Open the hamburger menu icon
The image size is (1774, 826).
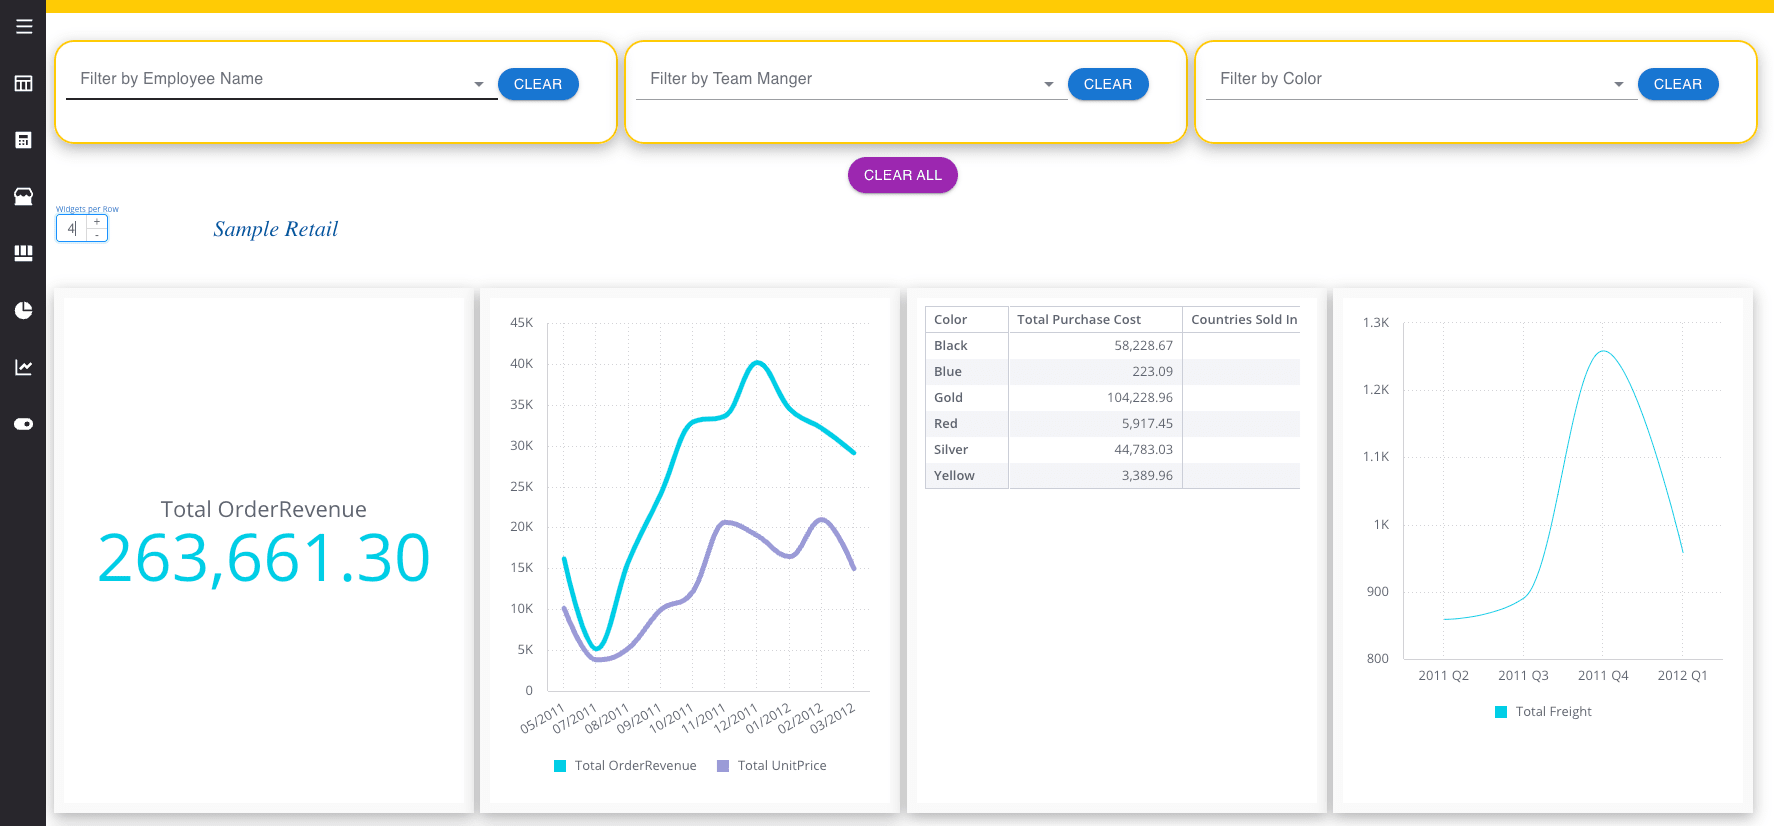(x=24, y=26)
